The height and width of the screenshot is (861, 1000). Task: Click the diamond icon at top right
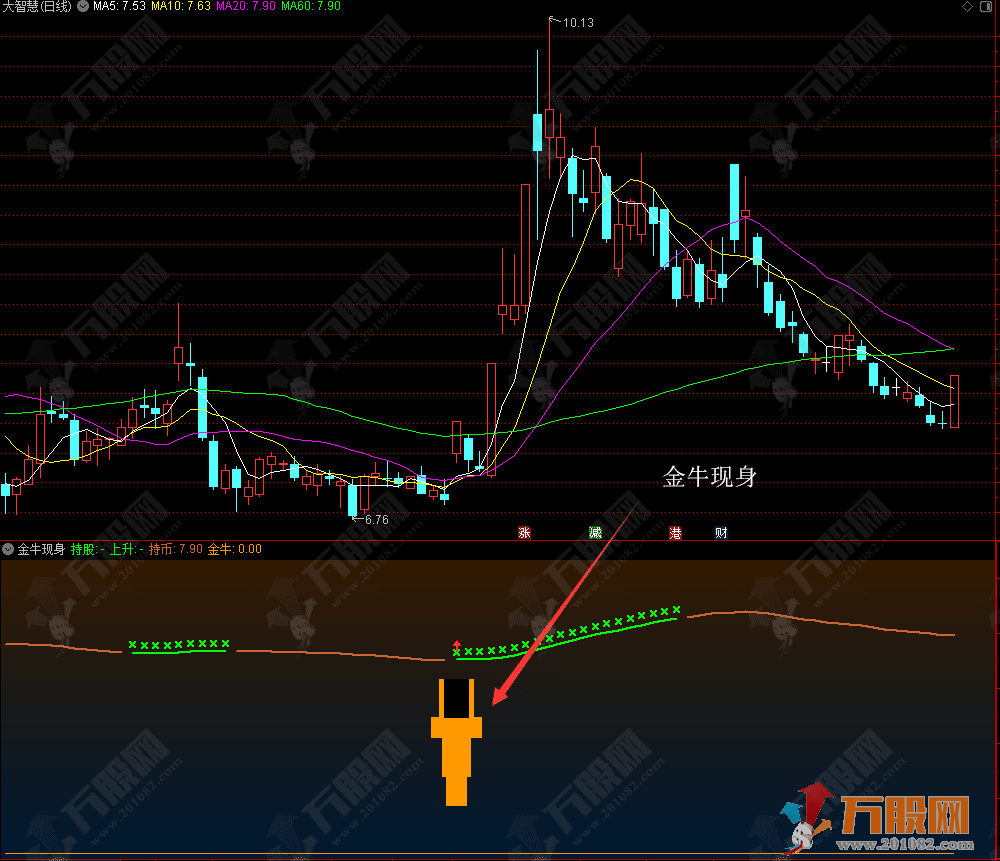pyautogui.click(x=967, y=6)
